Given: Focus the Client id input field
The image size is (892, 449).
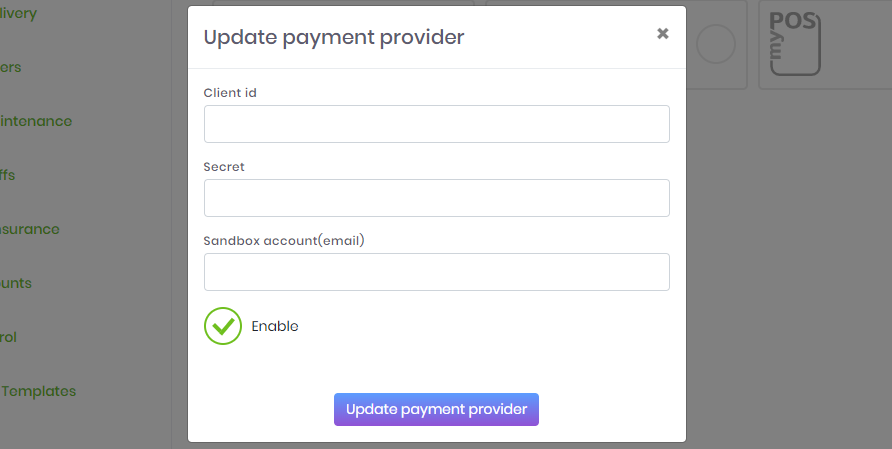Looking at the screenshot, I should pos(437,124).
